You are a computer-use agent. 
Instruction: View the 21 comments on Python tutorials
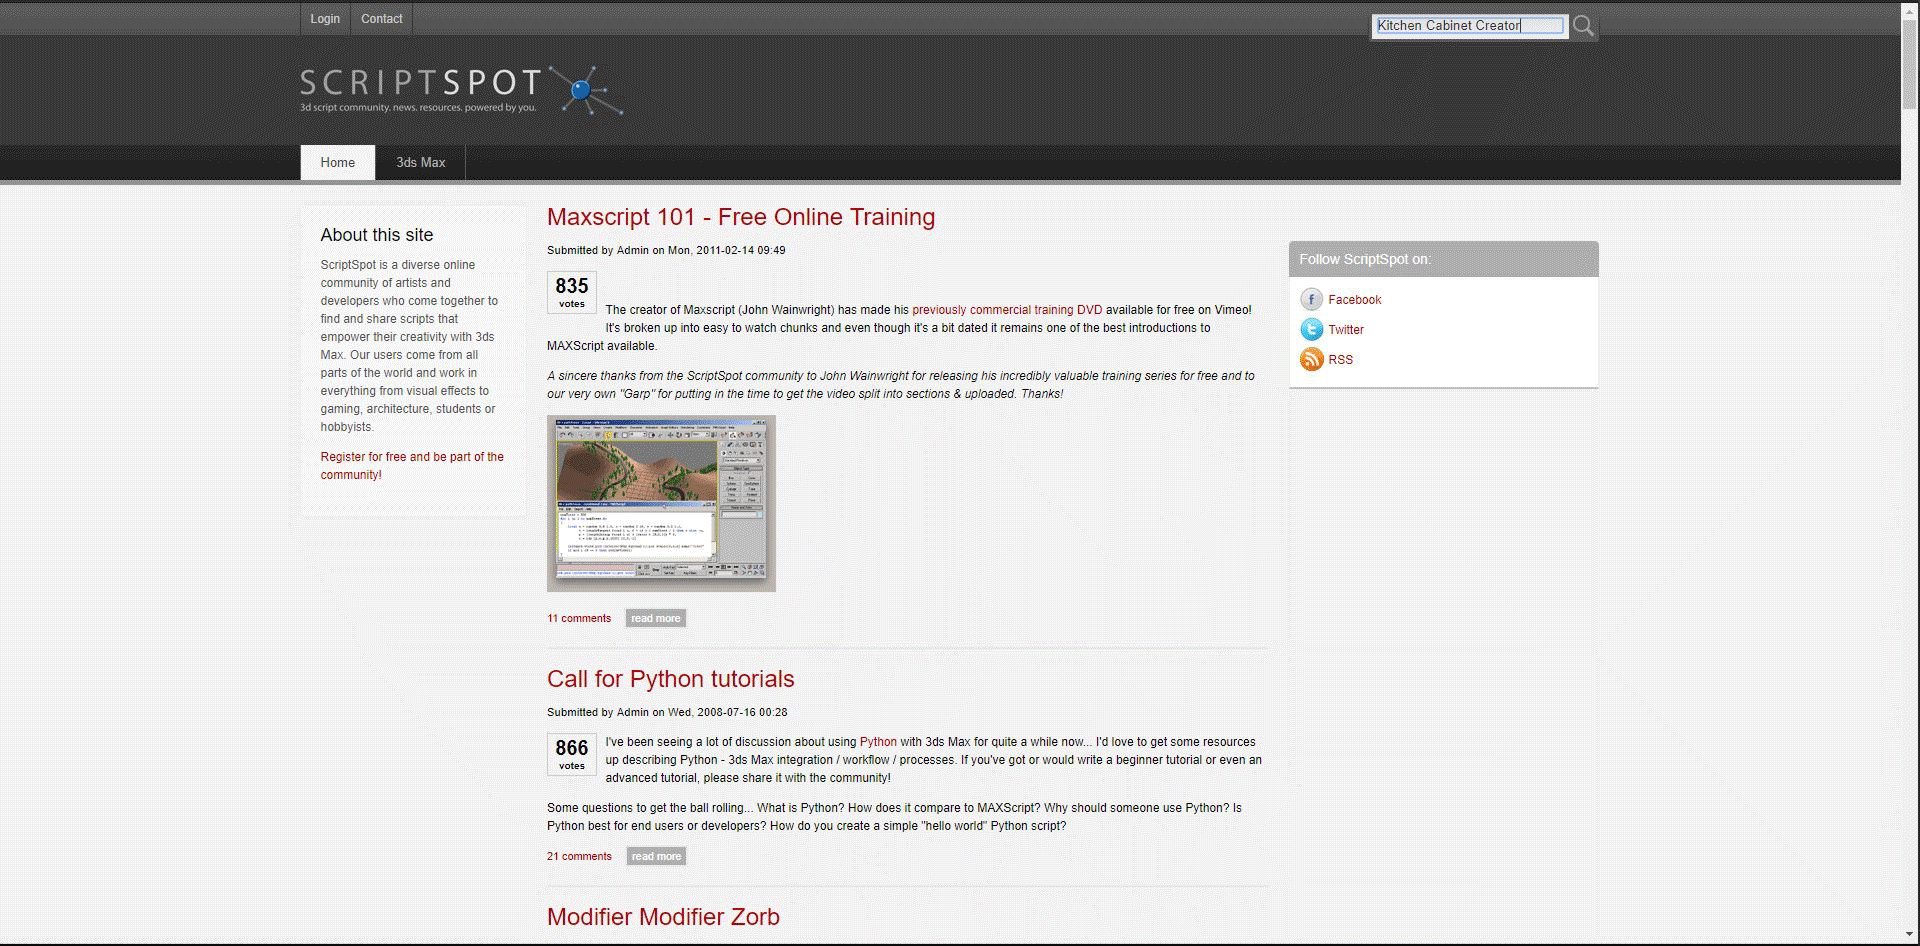click(x=579, y=857)
